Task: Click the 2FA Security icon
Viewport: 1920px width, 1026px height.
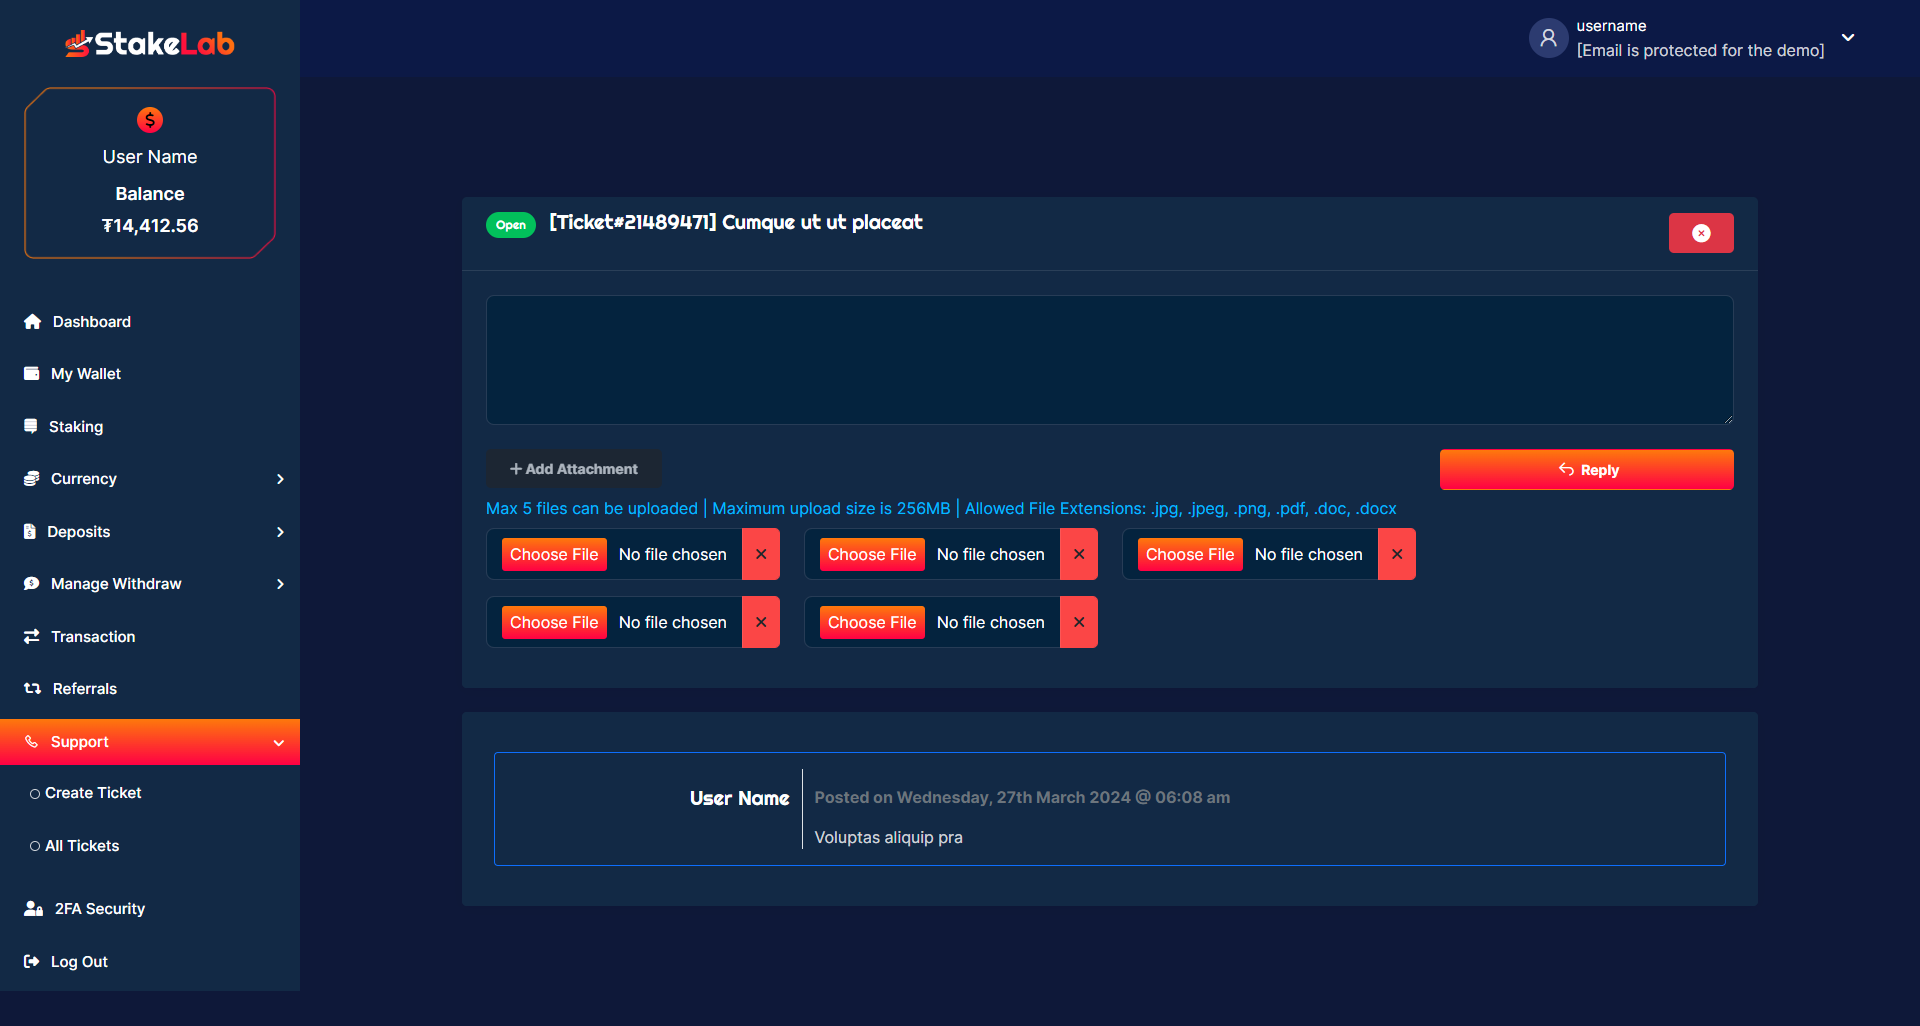Action: (31, 908)
